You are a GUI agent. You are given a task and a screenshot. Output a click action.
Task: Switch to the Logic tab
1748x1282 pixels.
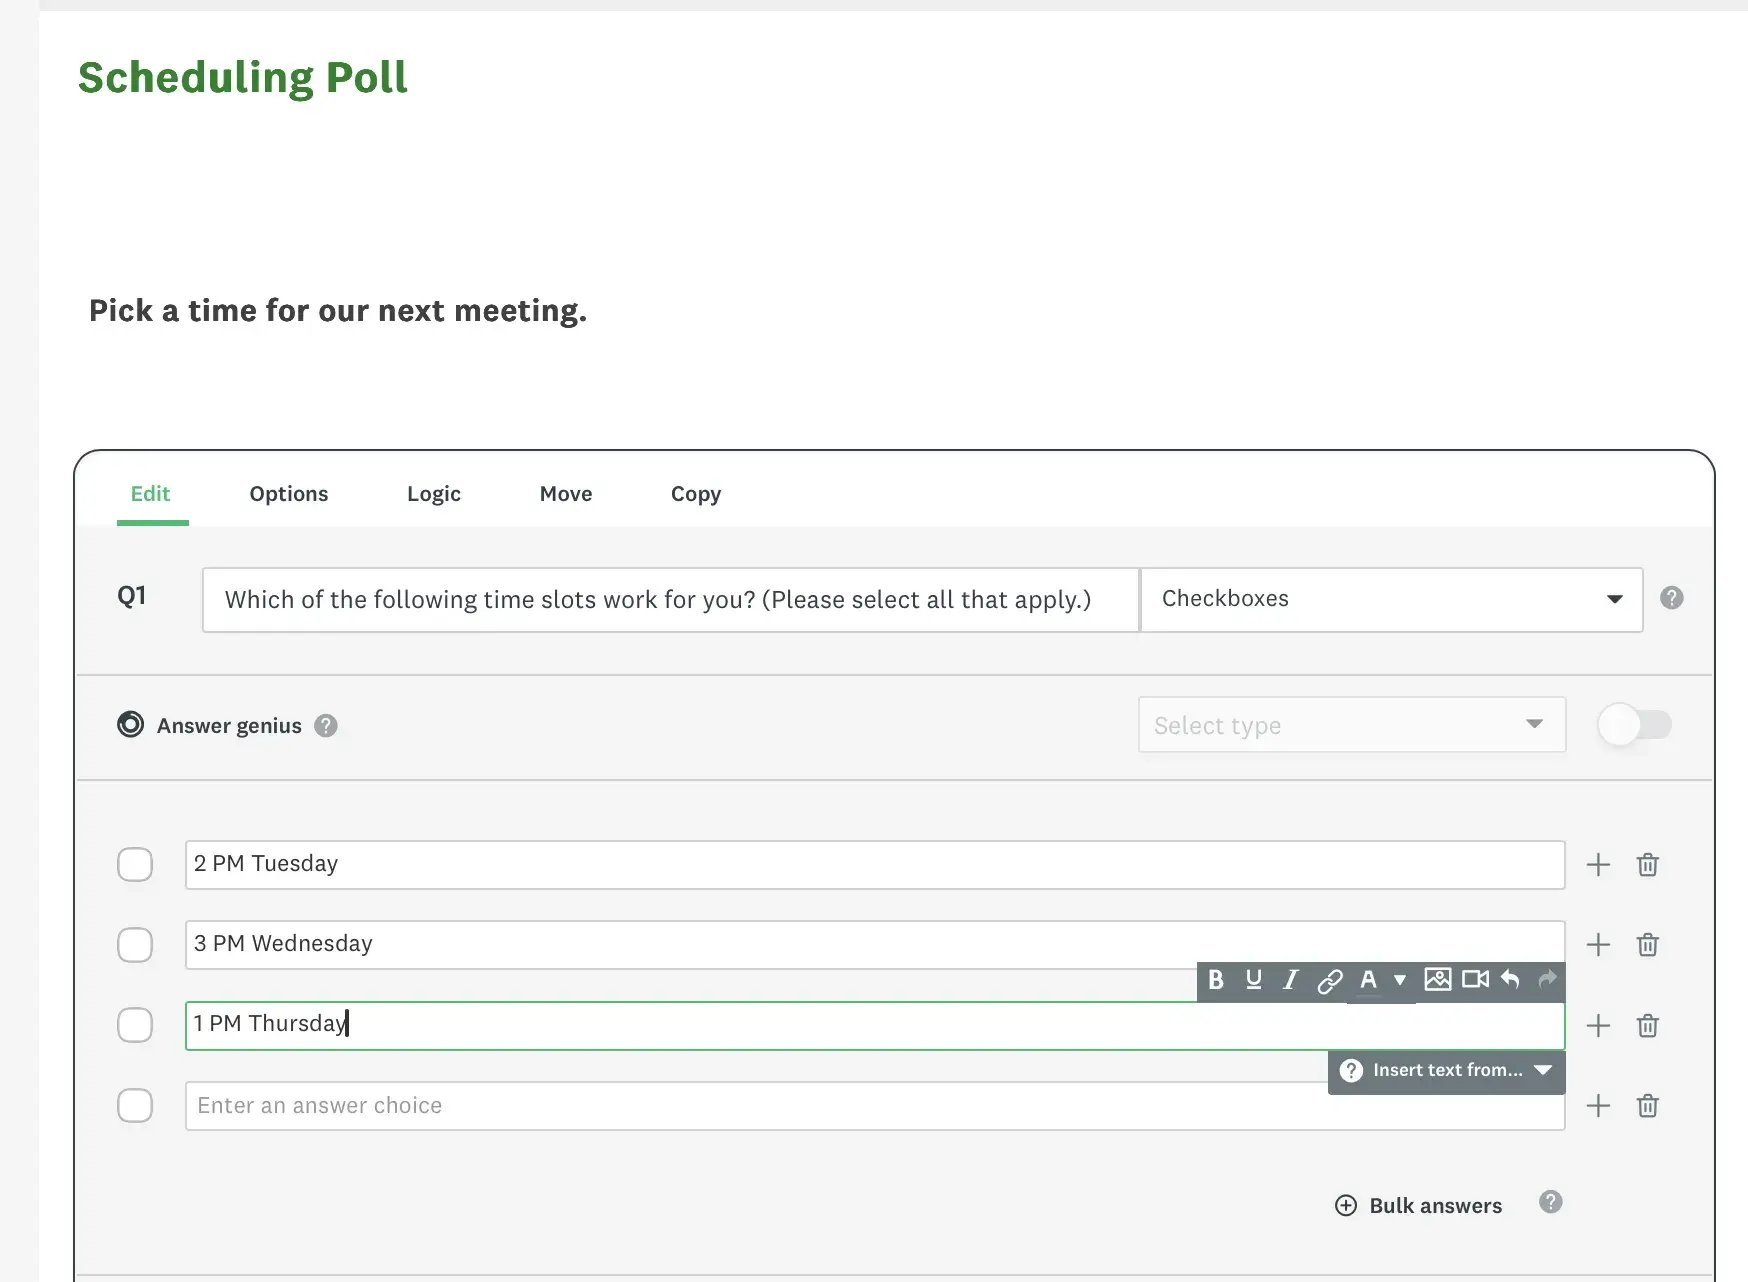(433, 493)
